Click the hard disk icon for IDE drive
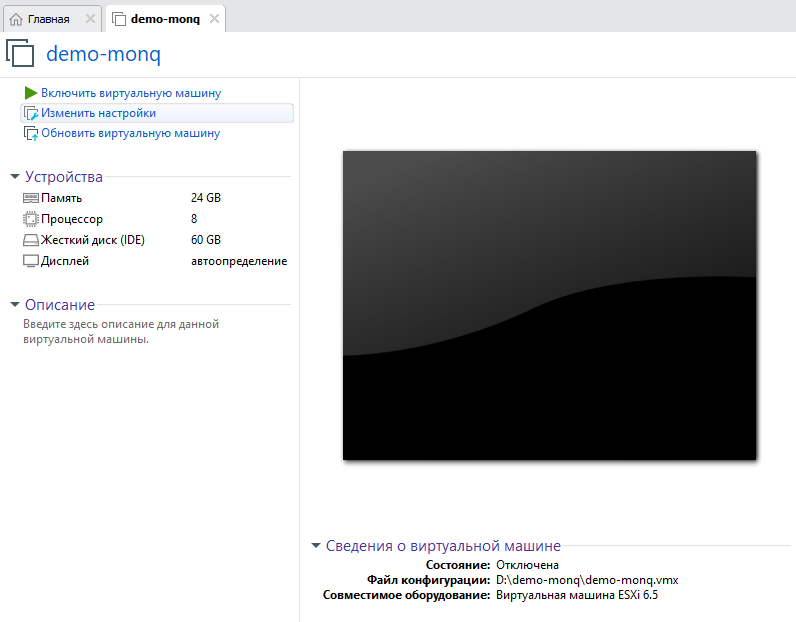The width and height of the screenshot is (796, 622). click(x=30, y=240)
